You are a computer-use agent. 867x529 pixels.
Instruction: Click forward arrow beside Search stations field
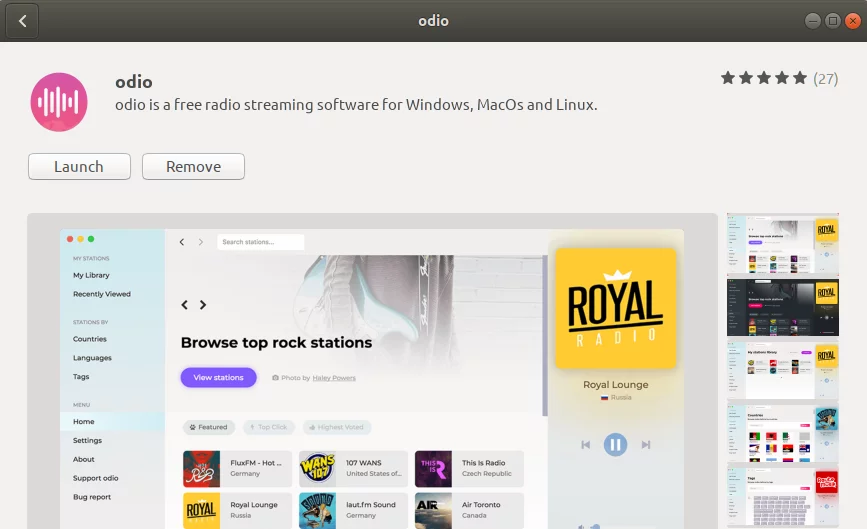point(201,242)
